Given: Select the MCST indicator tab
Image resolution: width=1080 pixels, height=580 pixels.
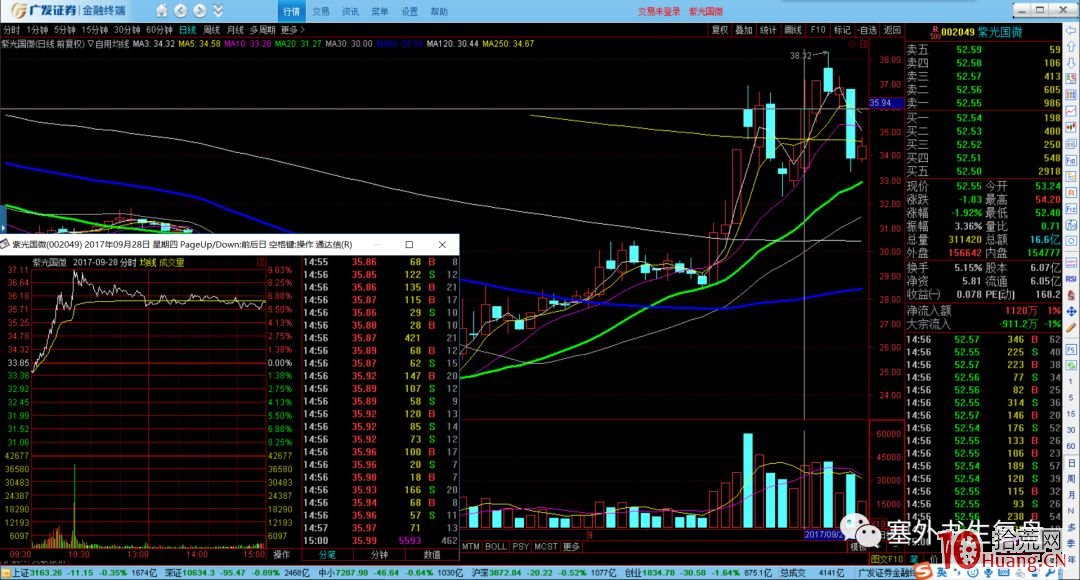Looking at the screenshot, I should click(x=546, y=546).
